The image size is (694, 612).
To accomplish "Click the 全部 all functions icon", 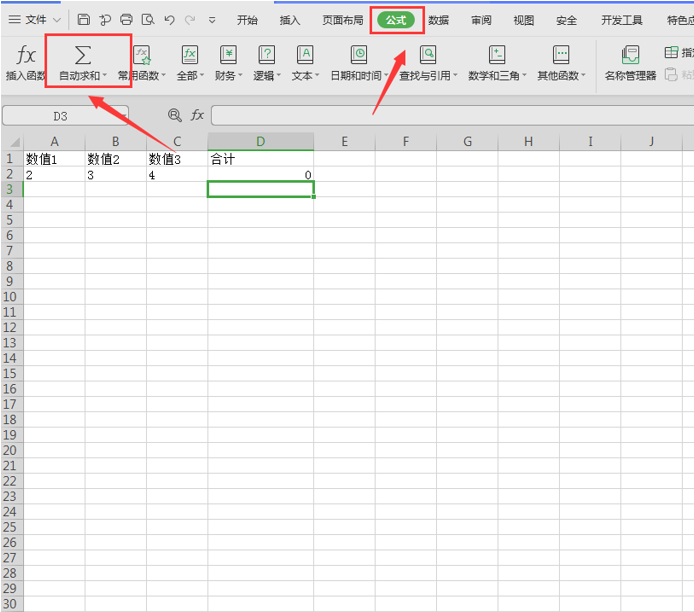I will 190,55.
